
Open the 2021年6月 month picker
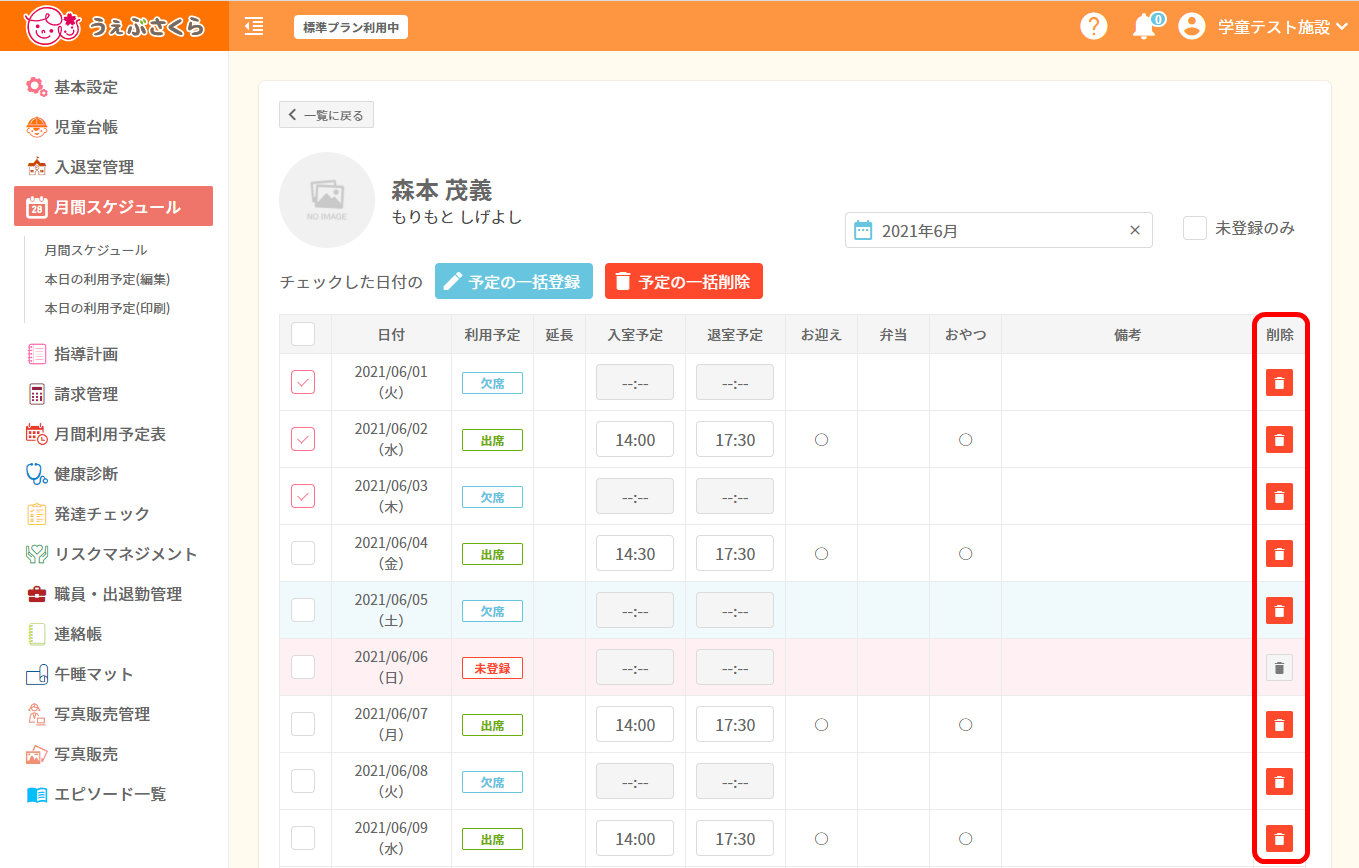pos(998,230)
